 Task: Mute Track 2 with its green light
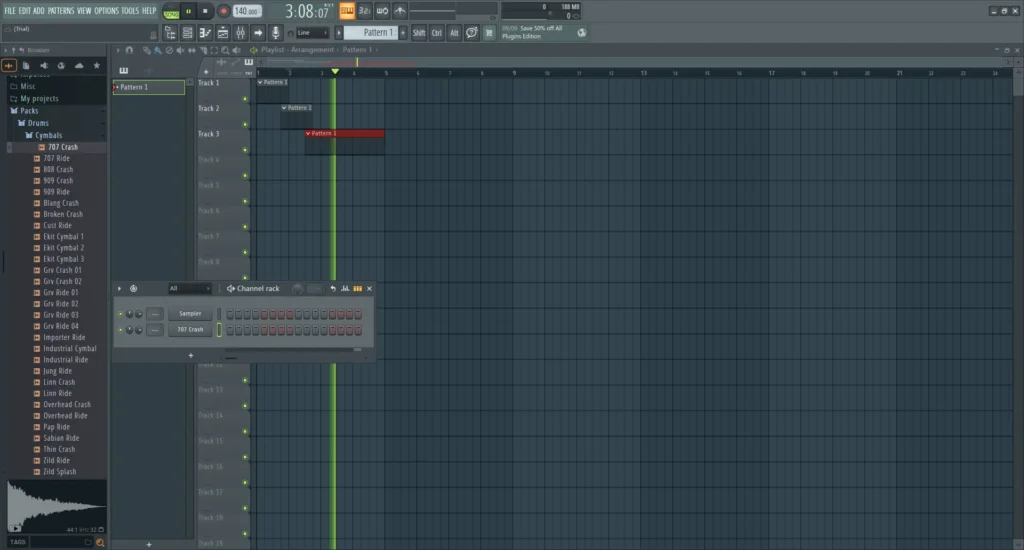pyautogui.click(x=245, y=124)
